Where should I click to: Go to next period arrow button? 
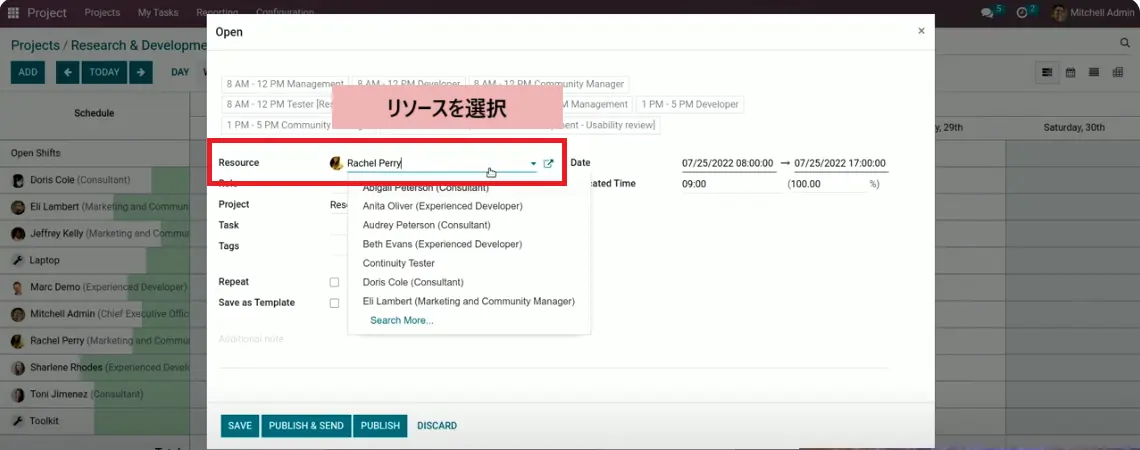(141, 72)
